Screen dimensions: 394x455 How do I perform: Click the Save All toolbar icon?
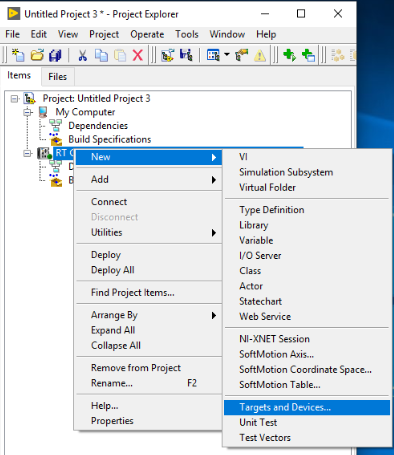(55, 55)
